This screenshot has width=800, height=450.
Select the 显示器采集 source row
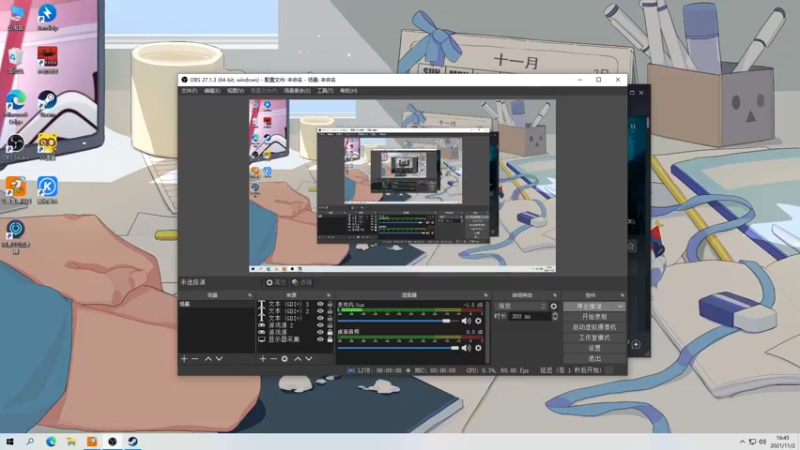295,339
